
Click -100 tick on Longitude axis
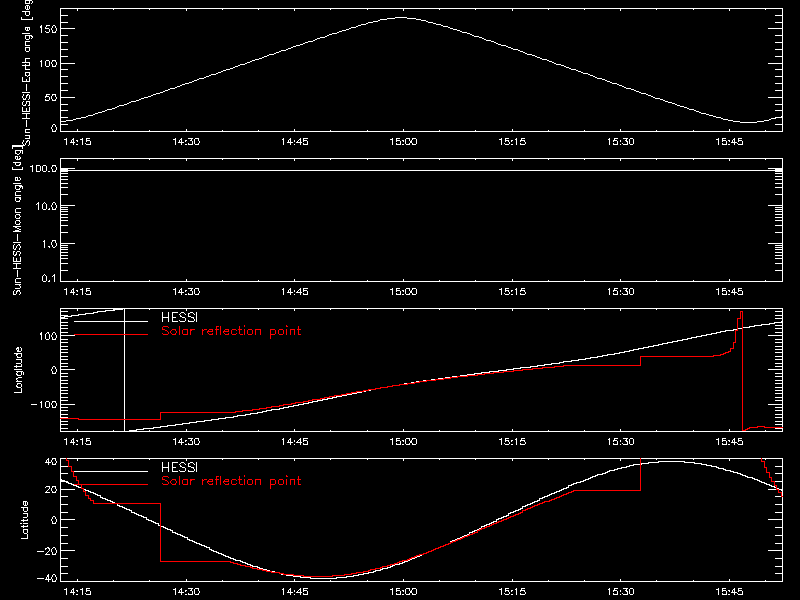pyautogui.click(x=44, y=404)
